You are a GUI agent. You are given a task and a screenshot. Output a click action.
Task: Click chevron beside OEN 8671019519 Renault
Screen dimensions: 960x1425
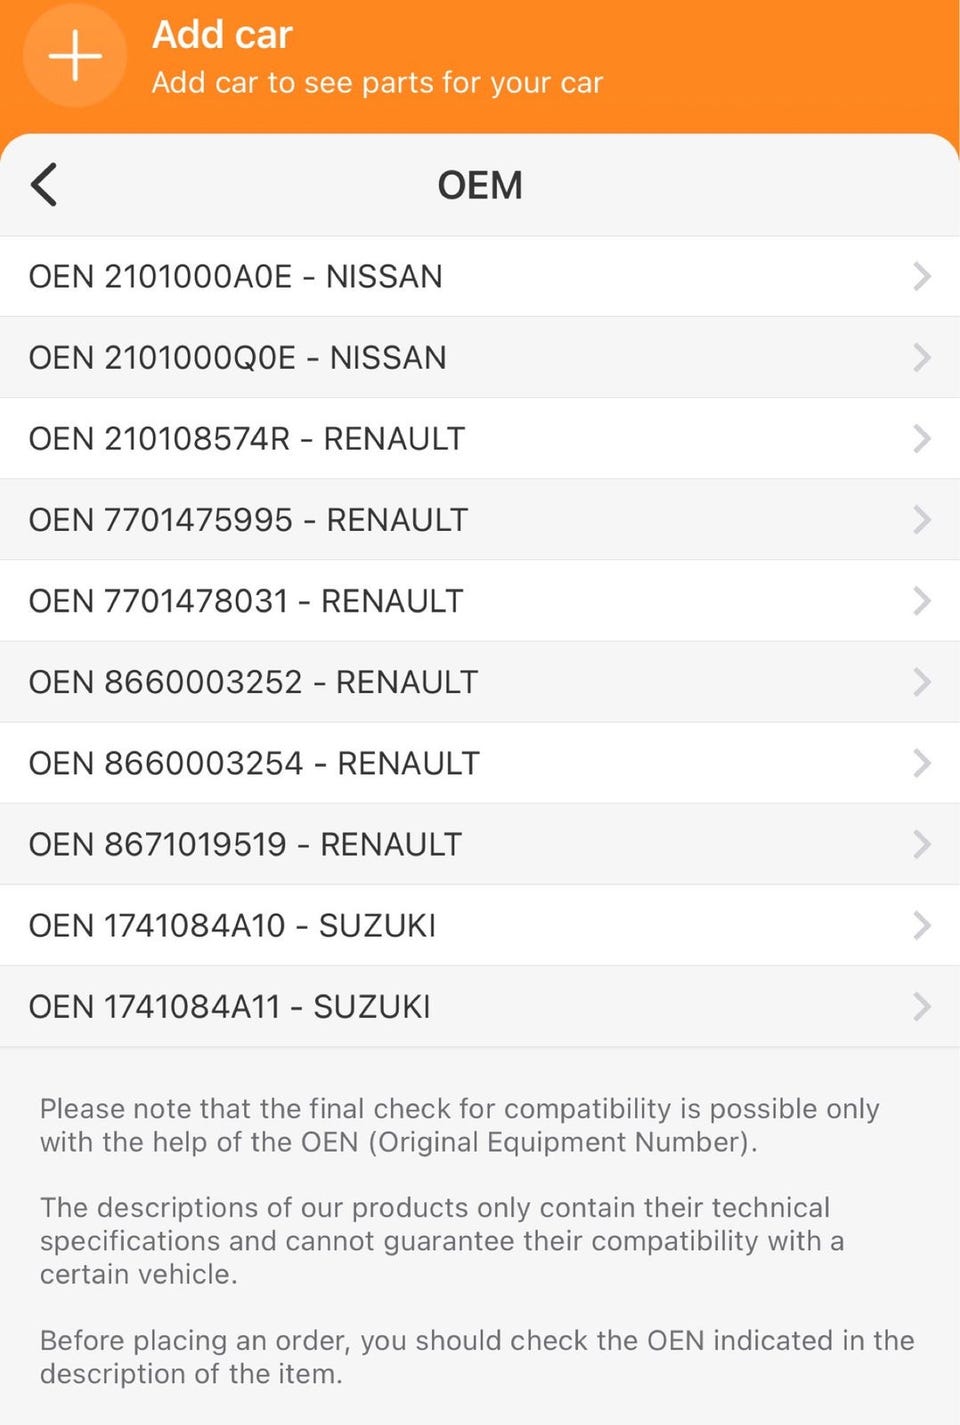tap(921, 845)
